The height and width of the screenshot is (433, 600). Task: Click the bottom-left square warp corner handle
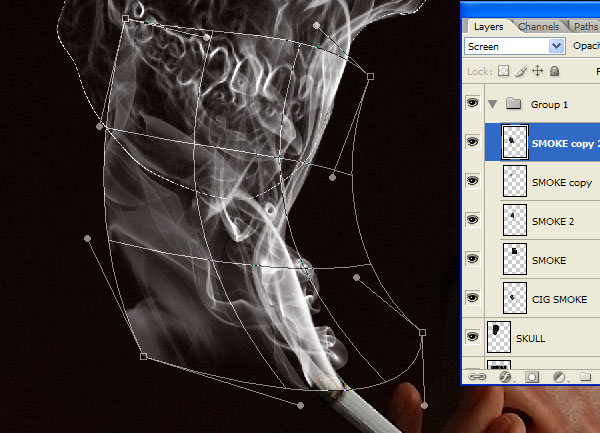click(143, 356)
